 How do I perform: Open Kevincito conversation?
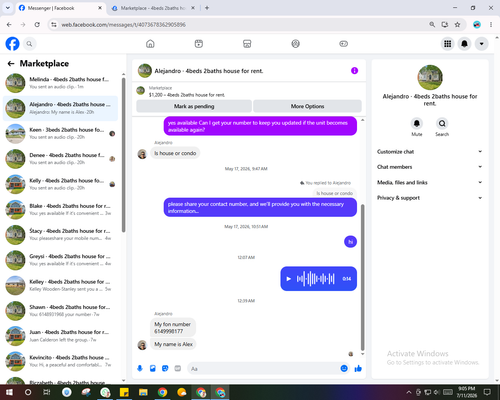[60, 361]
